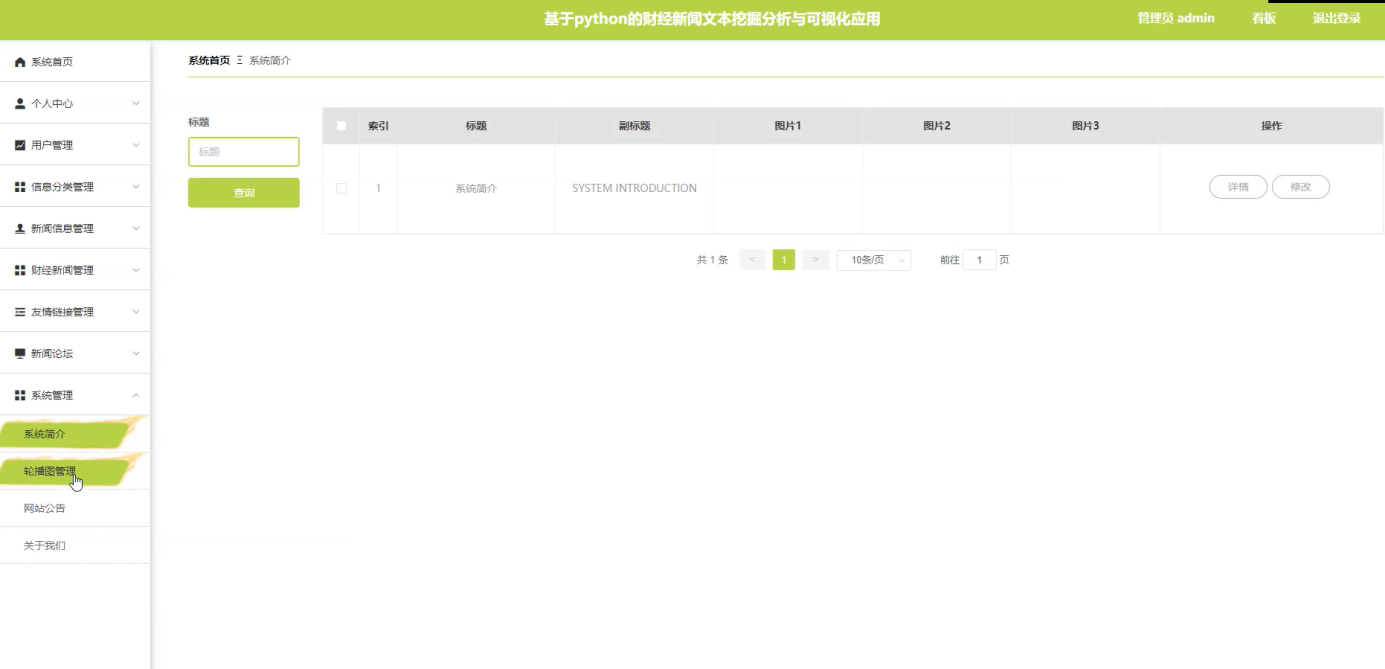Click the grid icon beside 财经新闻管理
Screen dimensions: 1385x669
click(20, 270)
